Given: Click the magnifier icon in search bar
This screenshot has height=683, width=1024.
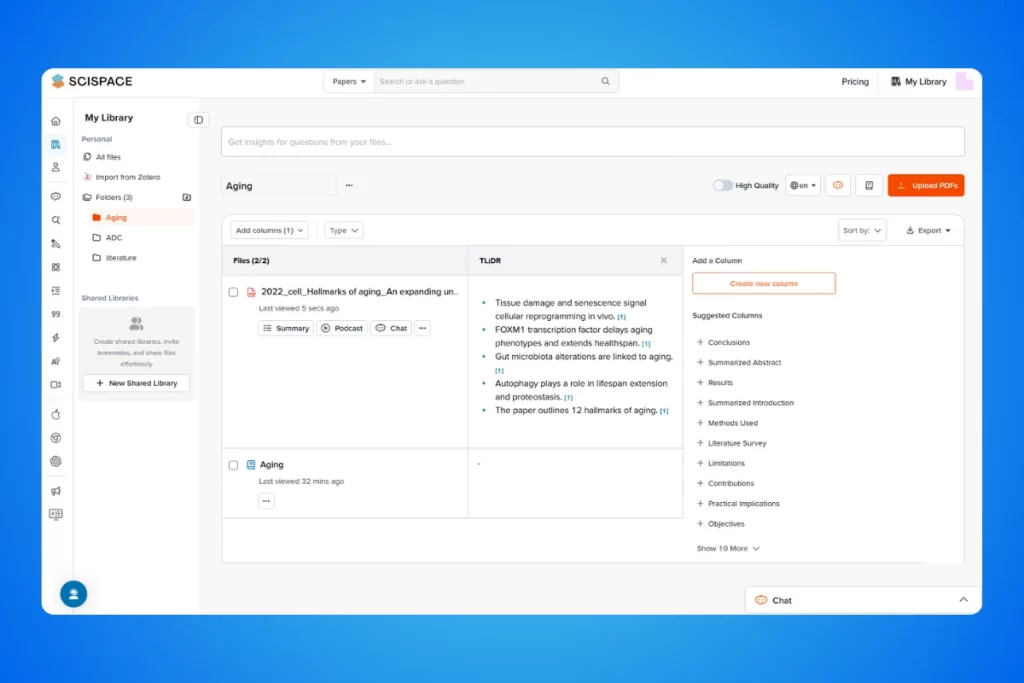Looking at the screenshot, I should point(605,82).
